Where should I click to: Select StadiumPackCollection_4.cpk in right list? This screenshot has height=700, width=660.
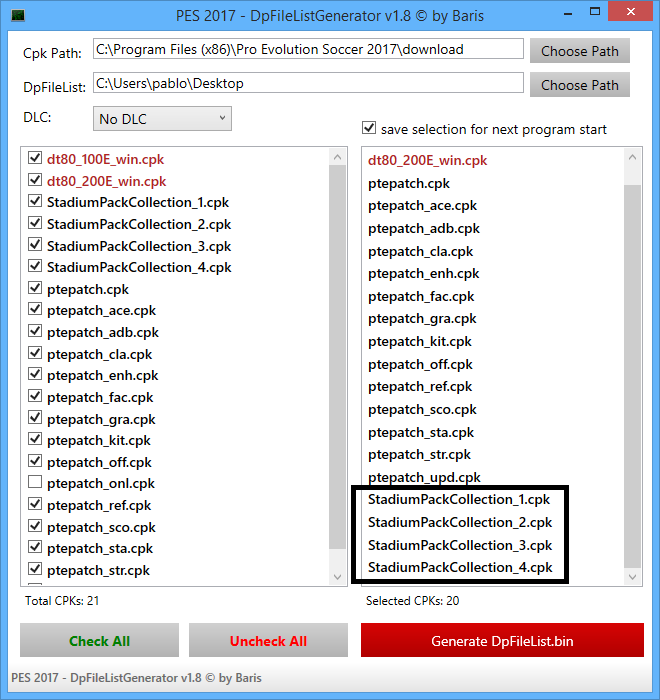(460, 567)
